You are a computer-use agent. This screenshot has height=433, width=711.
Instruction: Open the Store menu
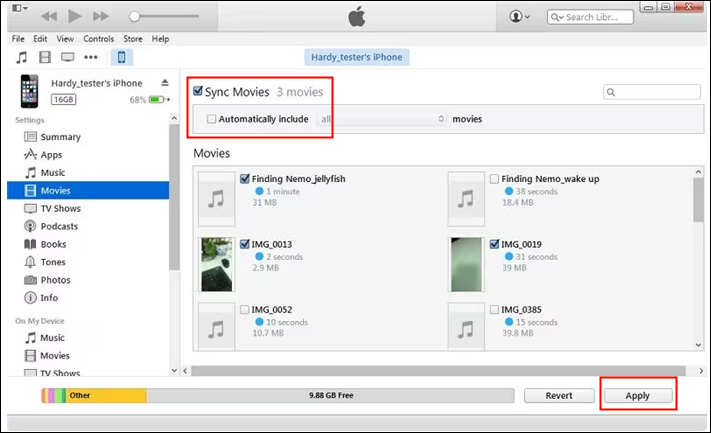(133, 39)
